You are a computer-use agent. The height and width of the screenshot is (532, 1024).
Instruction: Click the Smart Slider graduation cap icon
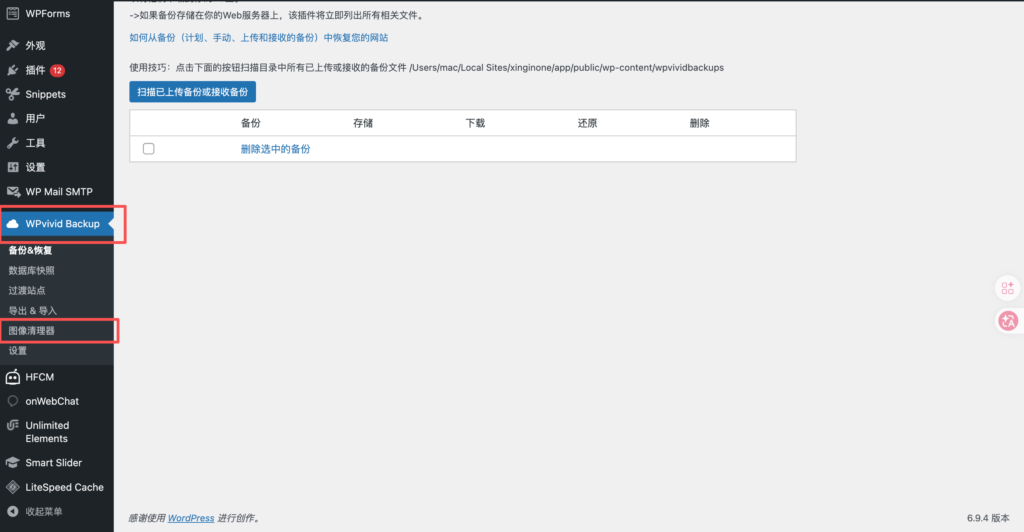tap(12, 463)
